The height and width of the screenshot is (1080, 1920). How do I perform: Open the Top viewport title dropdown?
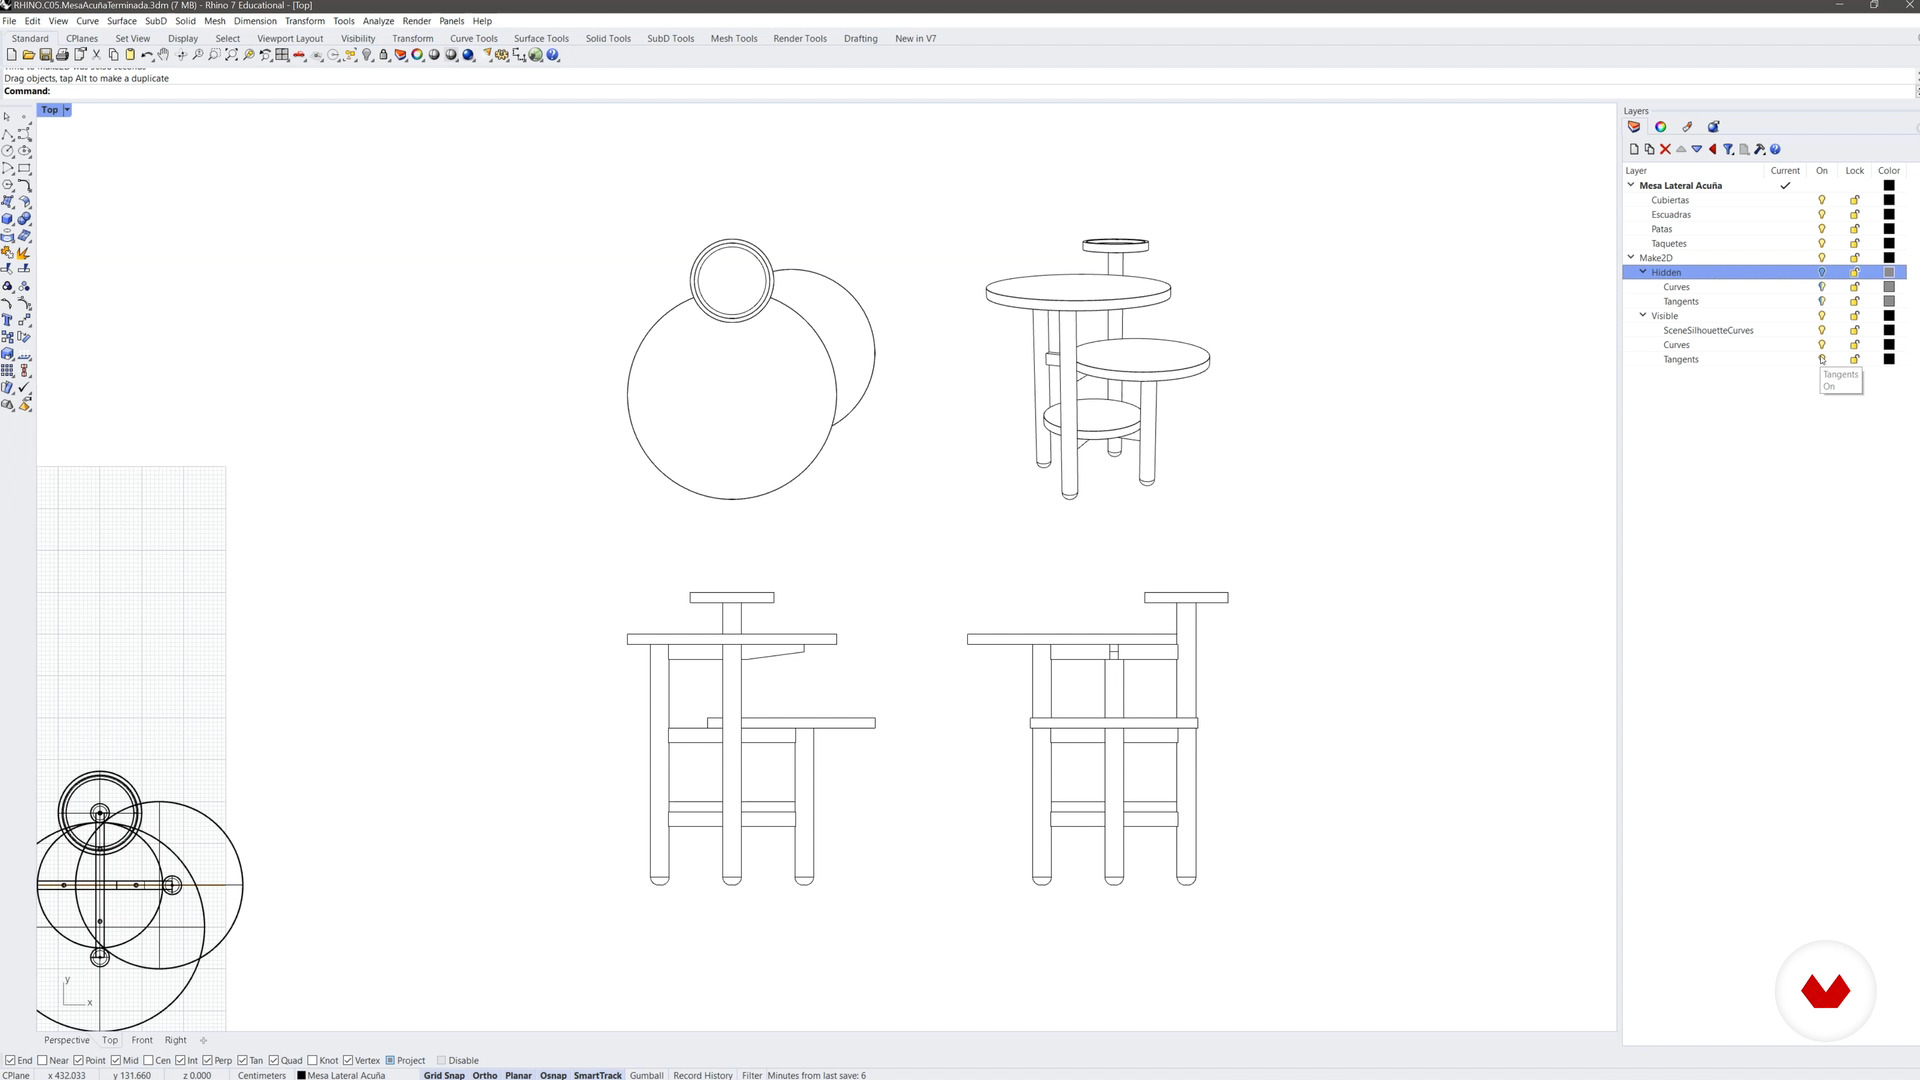click(67, 110)
